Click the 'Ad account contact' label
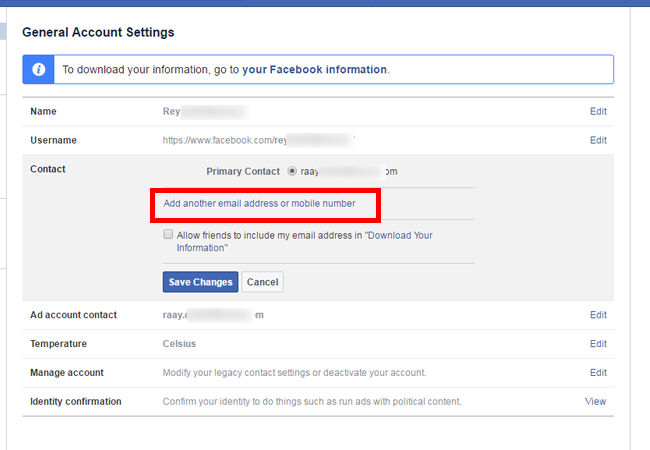Image resolution: width=650 pixels, height=450 pixels. click(x=73, y=315)
